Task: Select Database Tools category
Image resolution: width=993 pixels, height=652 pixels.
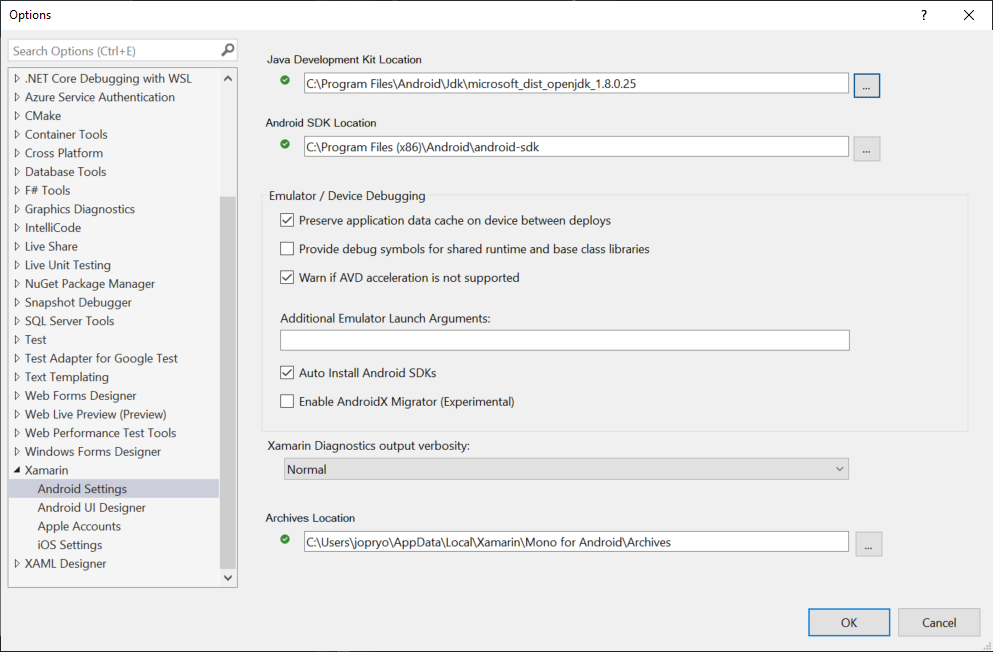Action: (65, 172)
